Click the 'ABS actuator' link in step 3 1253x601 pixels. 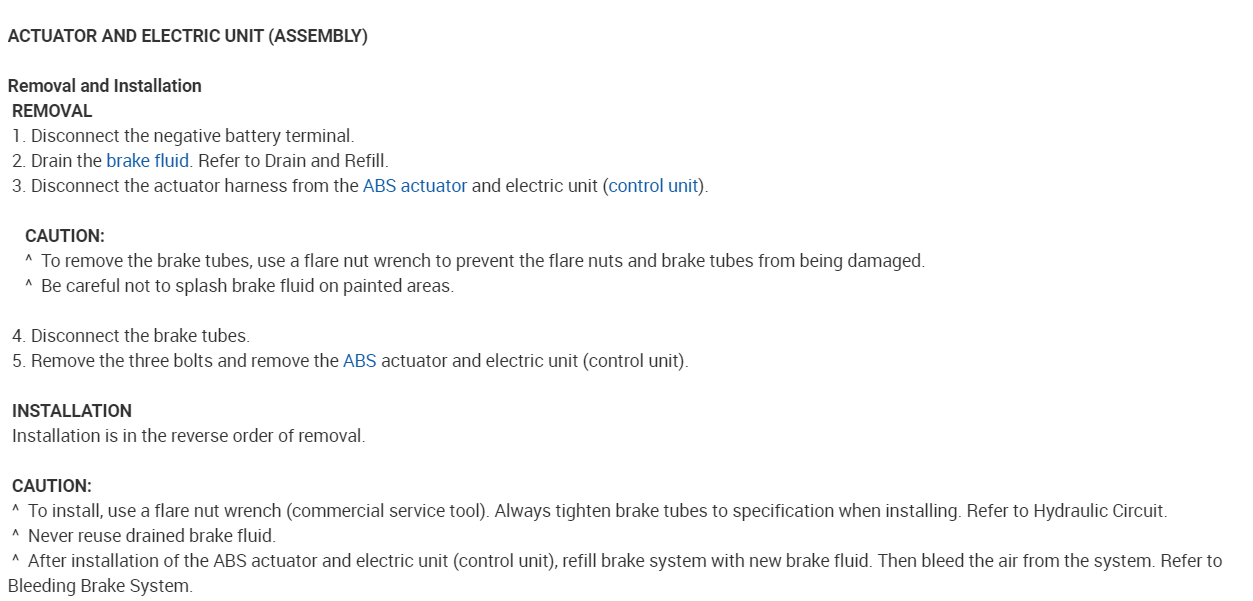coord(415,186)
